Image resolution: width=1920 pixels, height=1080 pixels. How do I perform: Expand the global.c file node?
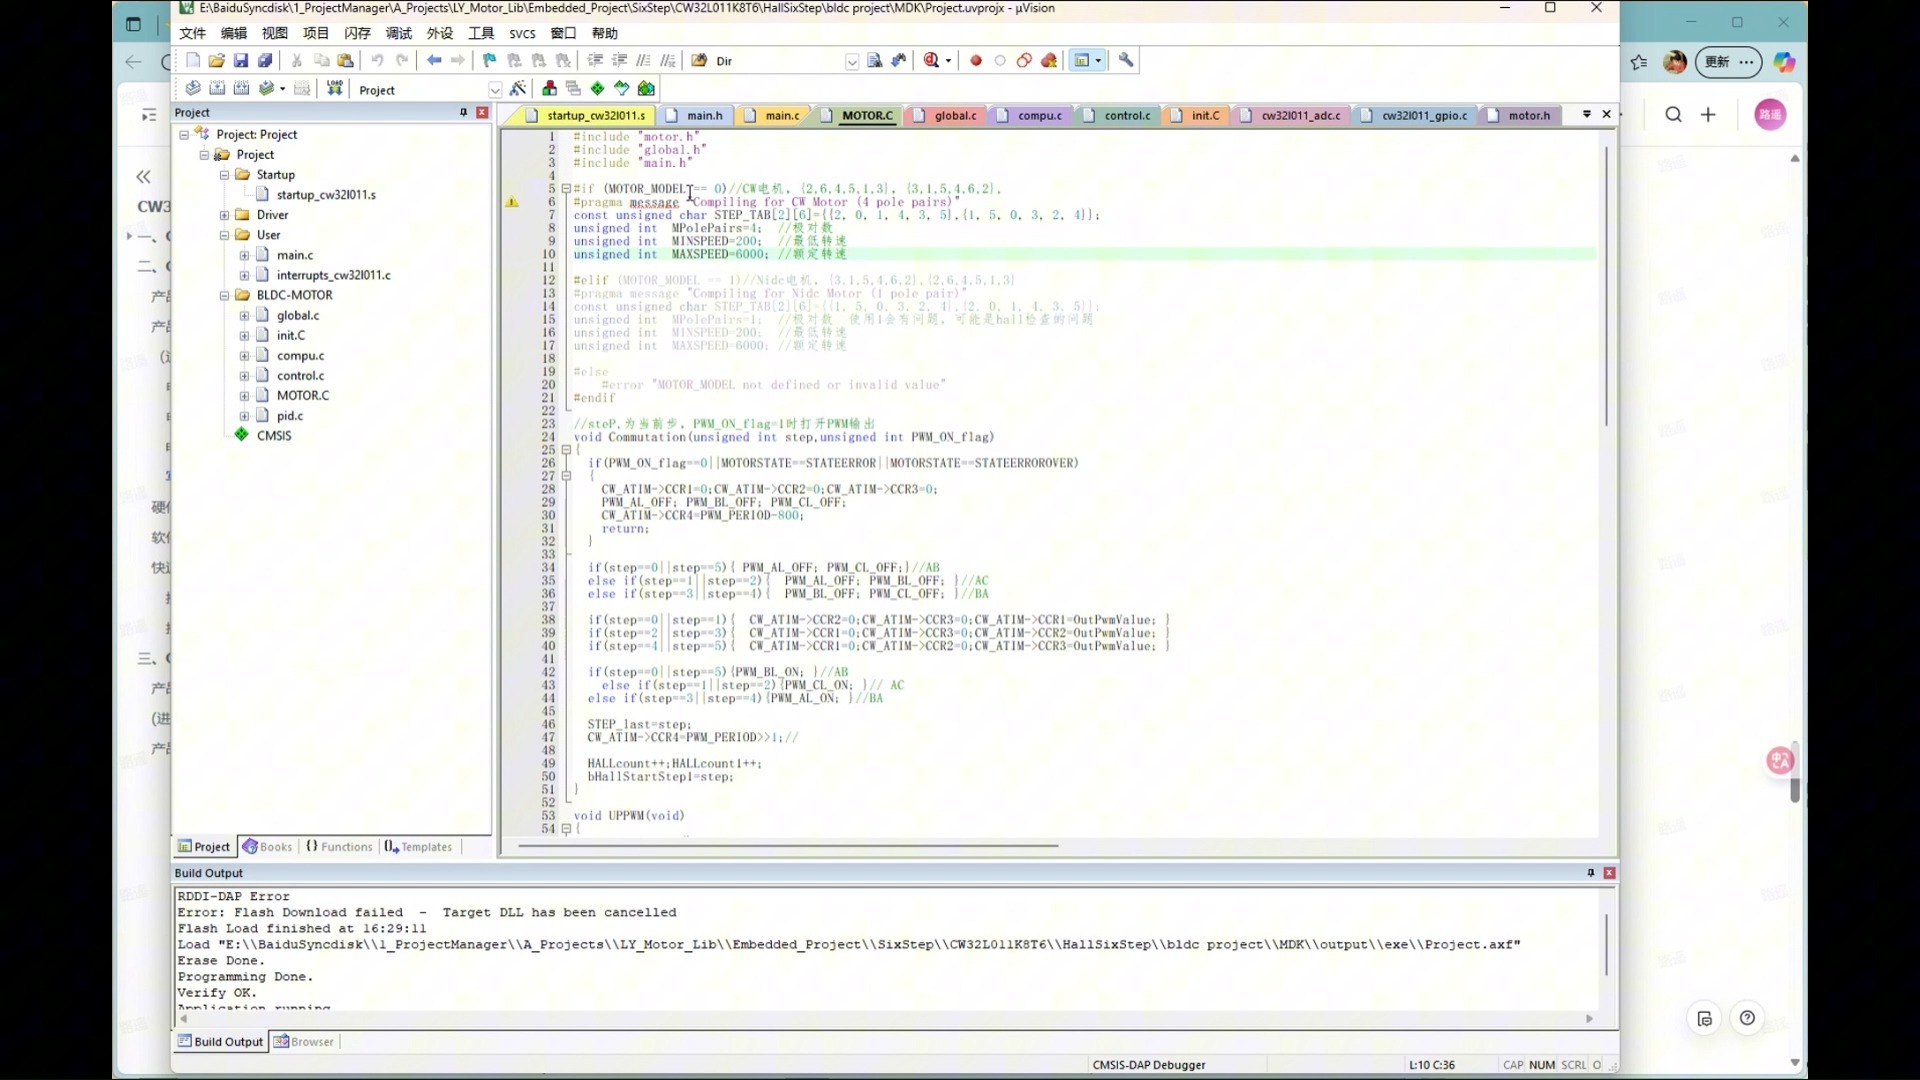pyautogui.click(x=244, y=315)
